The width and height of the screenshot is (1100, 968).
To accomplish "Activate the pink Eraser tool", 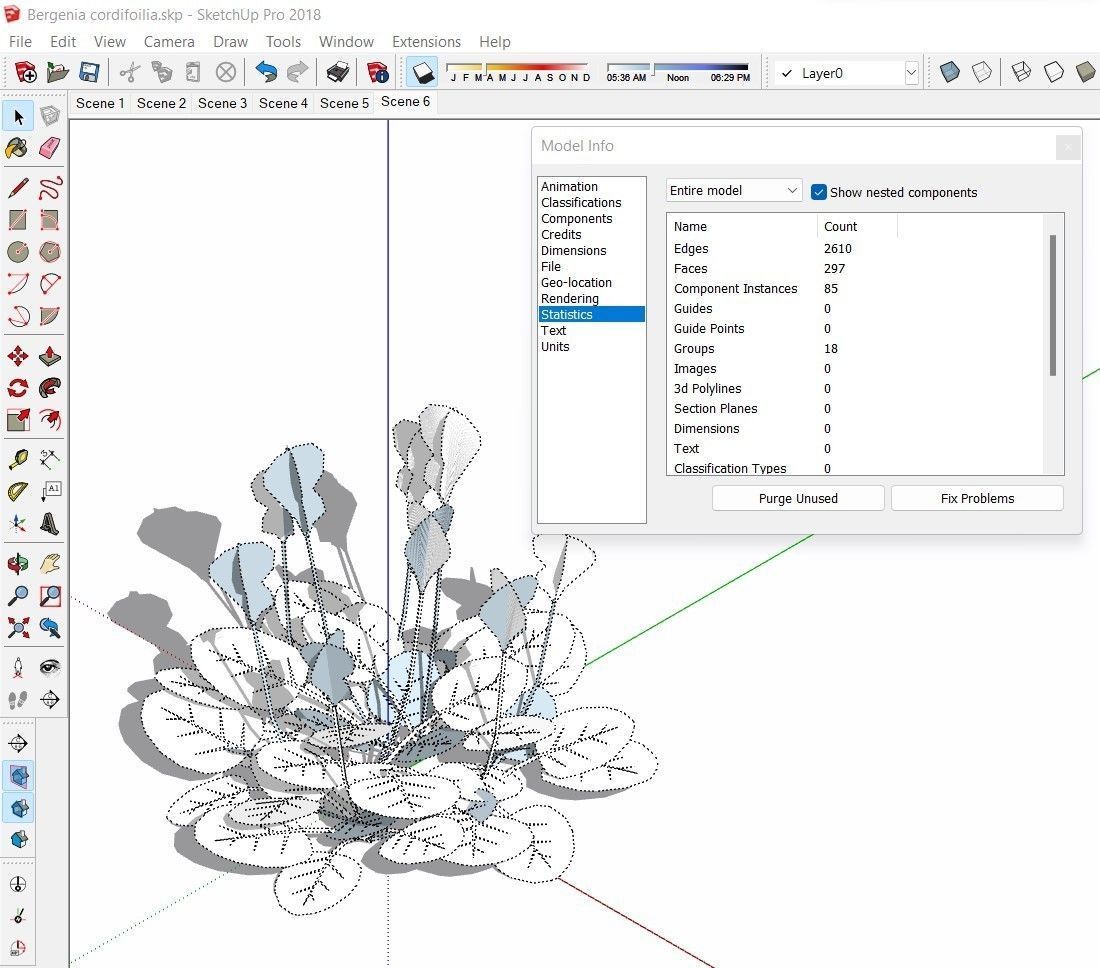I will point(50,148).
